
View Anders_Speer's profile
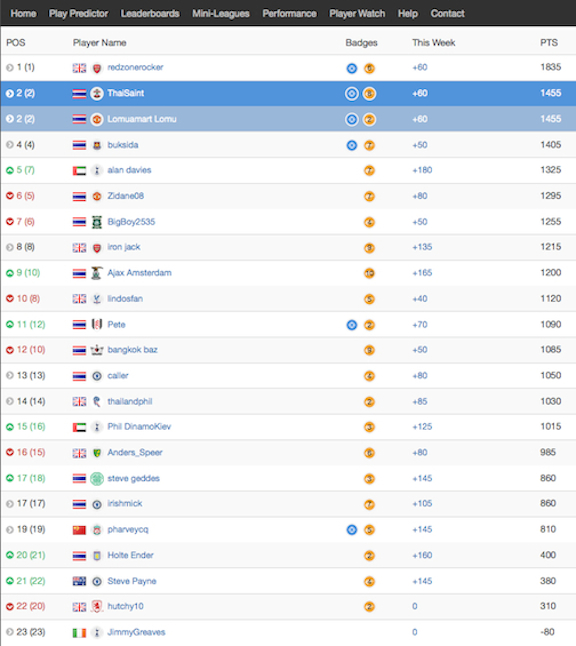point(135,452)
